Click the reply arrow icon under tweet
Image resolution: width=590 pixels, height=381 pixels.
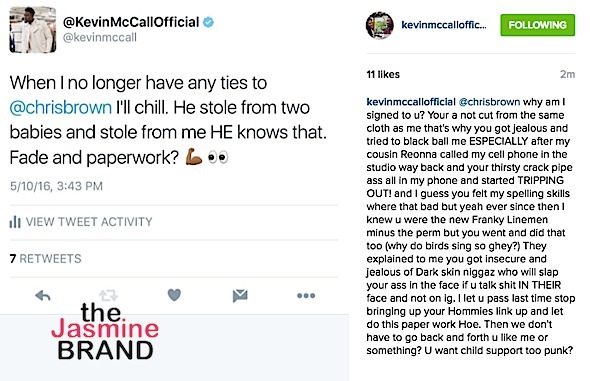click(x=43, y=296)
